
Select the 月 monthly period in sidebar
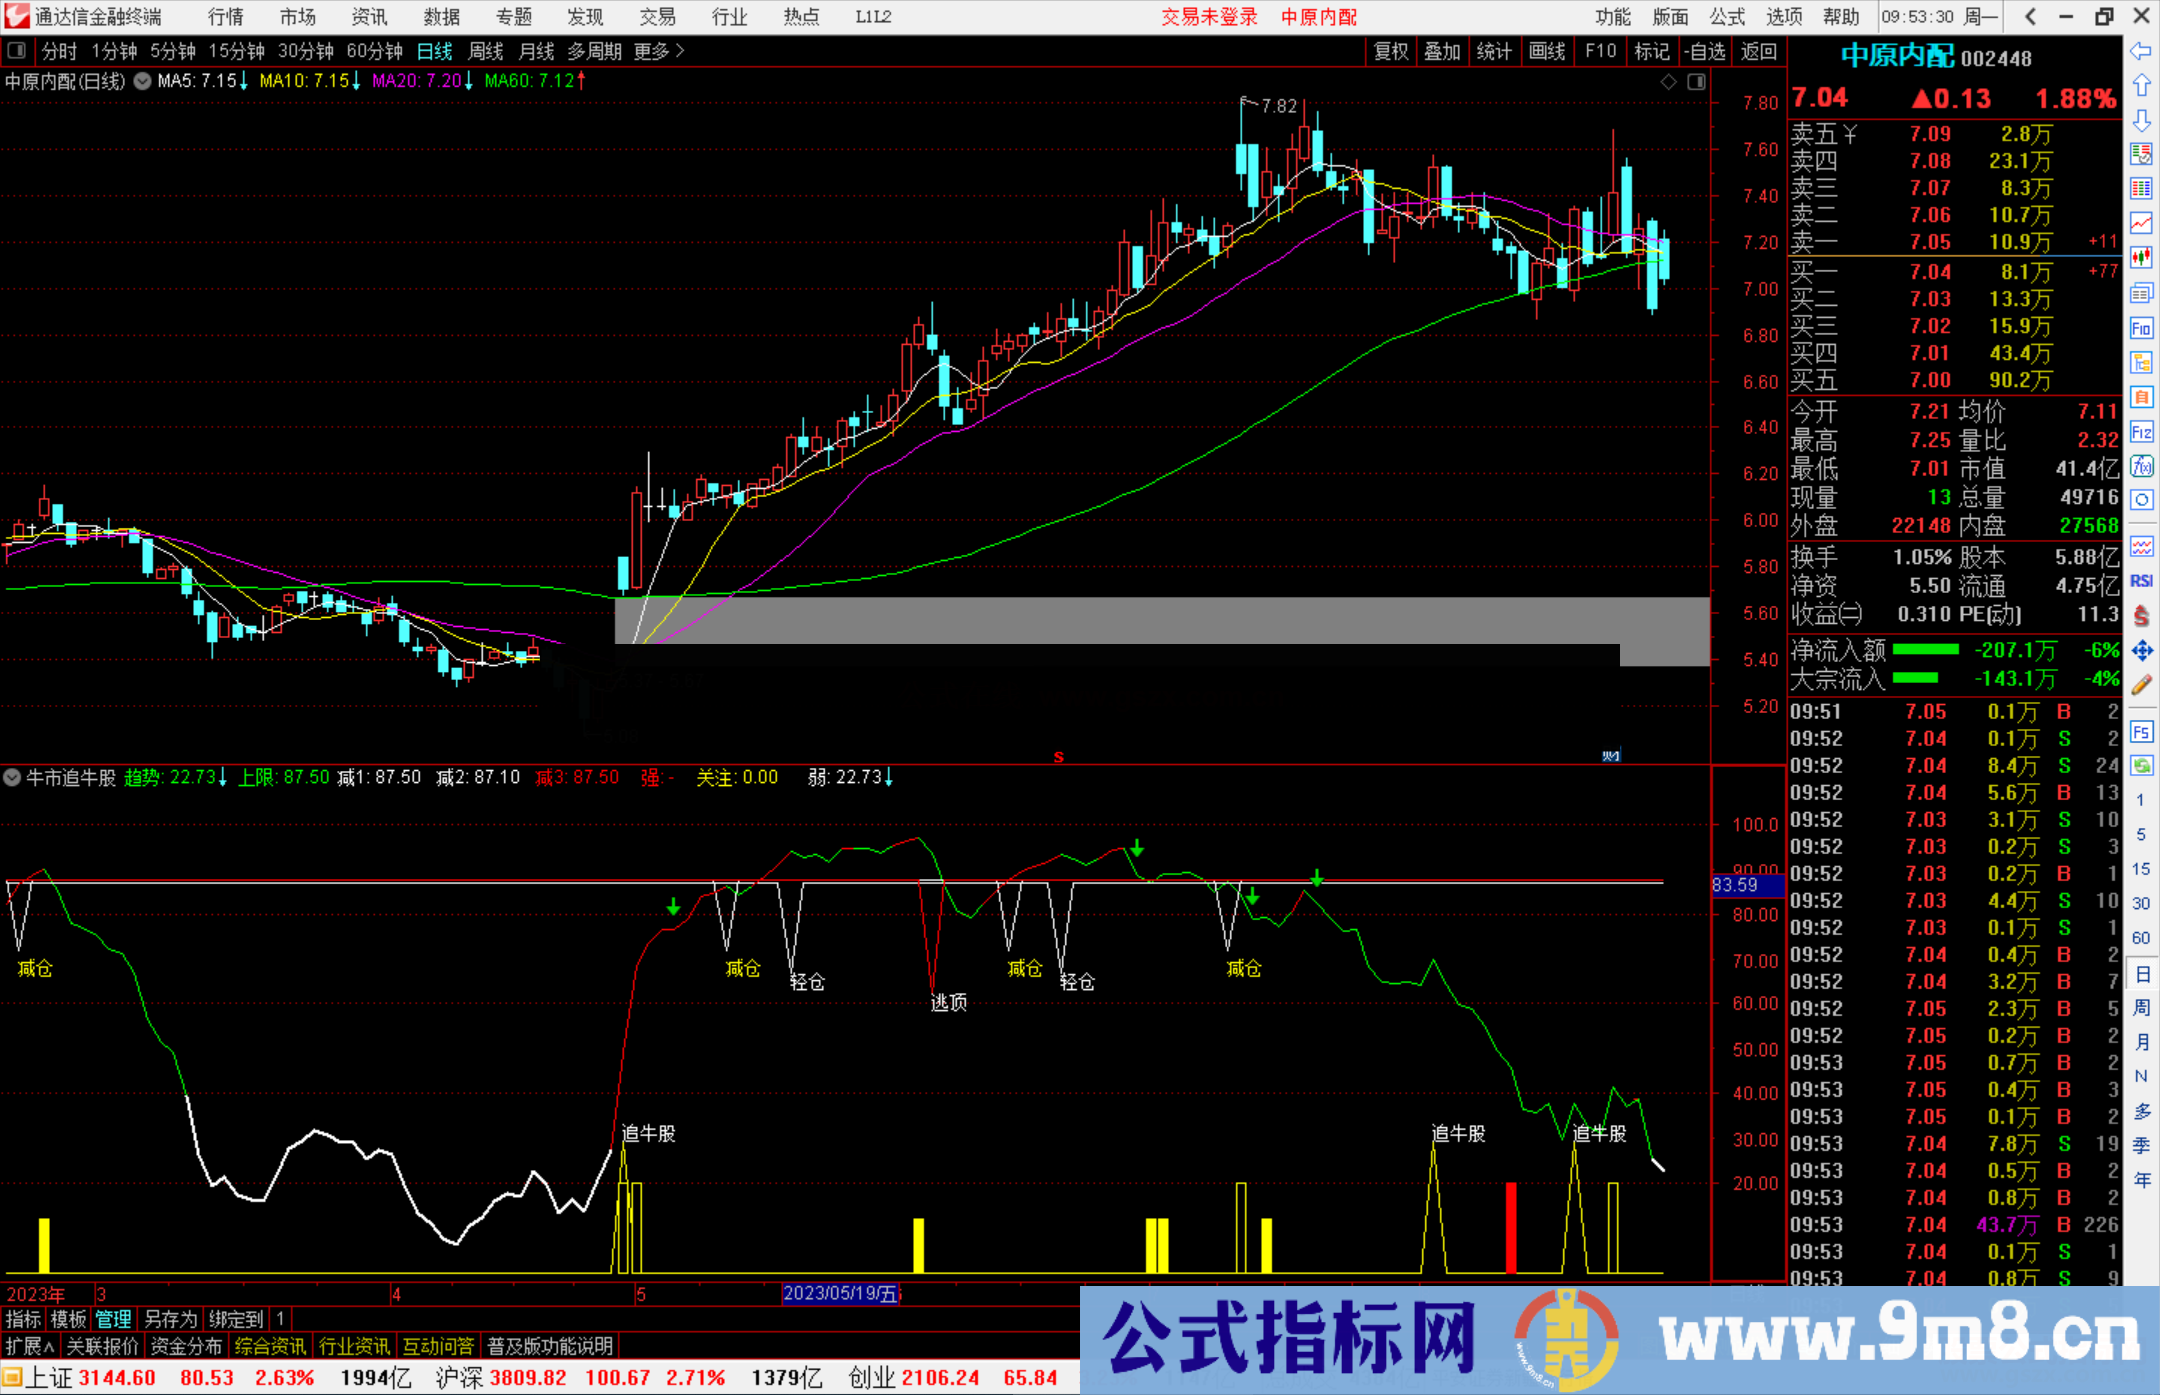tap(2141, 1042)
